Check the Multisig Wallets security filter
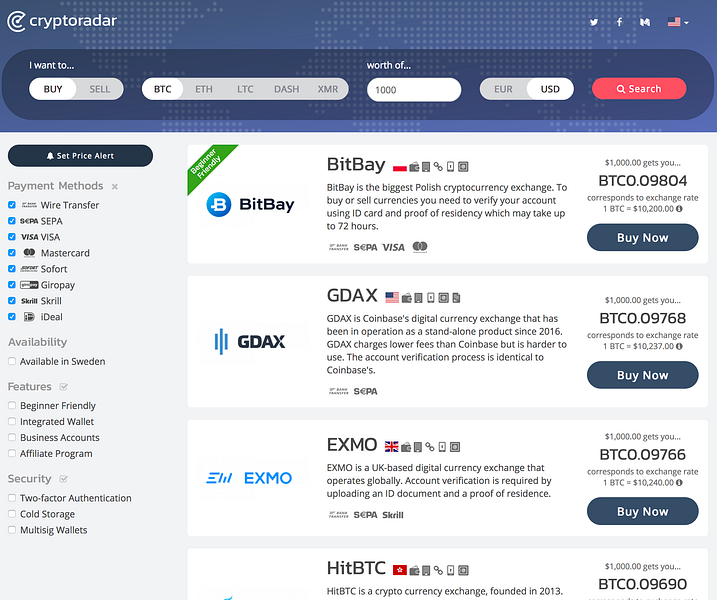717x600 pixels. 12,530
